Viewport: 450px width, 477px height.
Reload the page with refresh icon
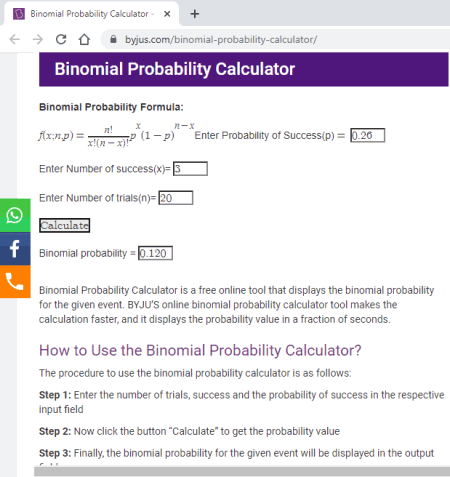coord(61,39)
